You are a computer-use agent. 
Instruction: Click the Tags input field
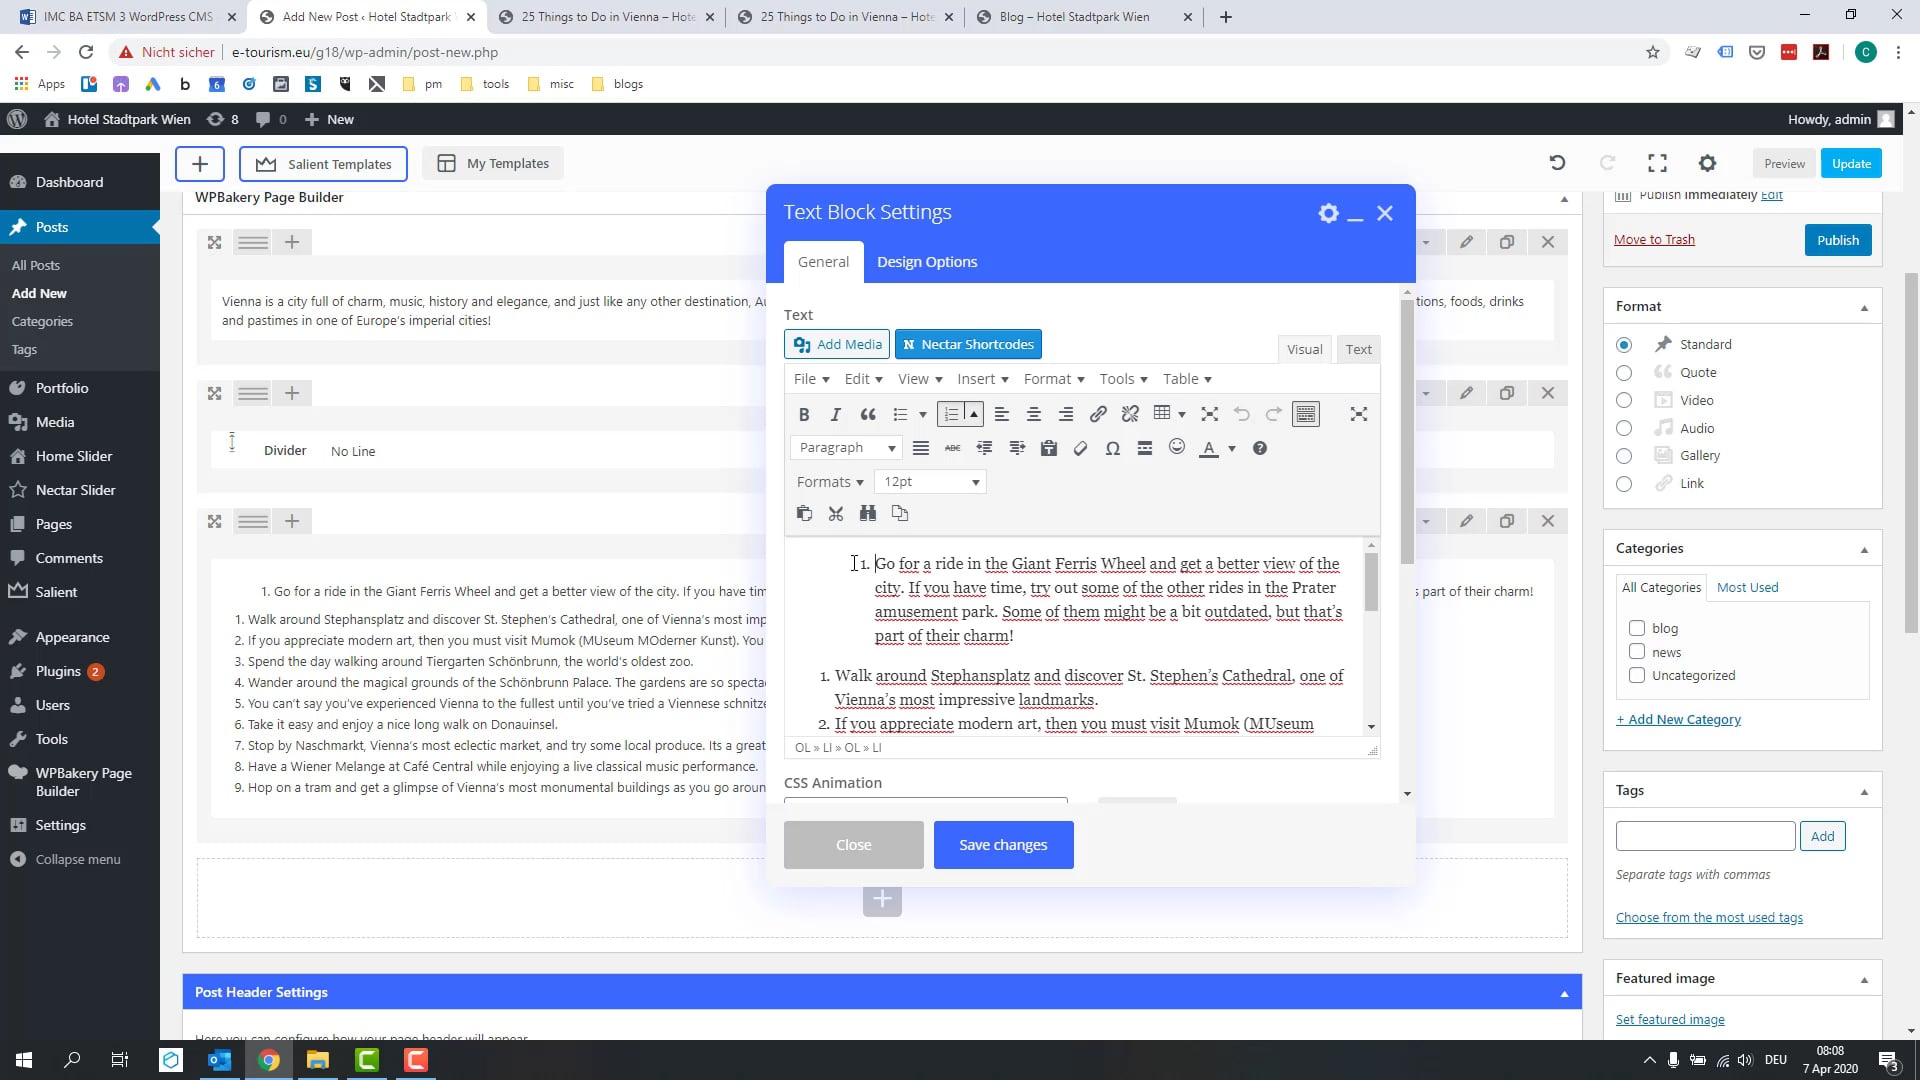click(1705, 836)
